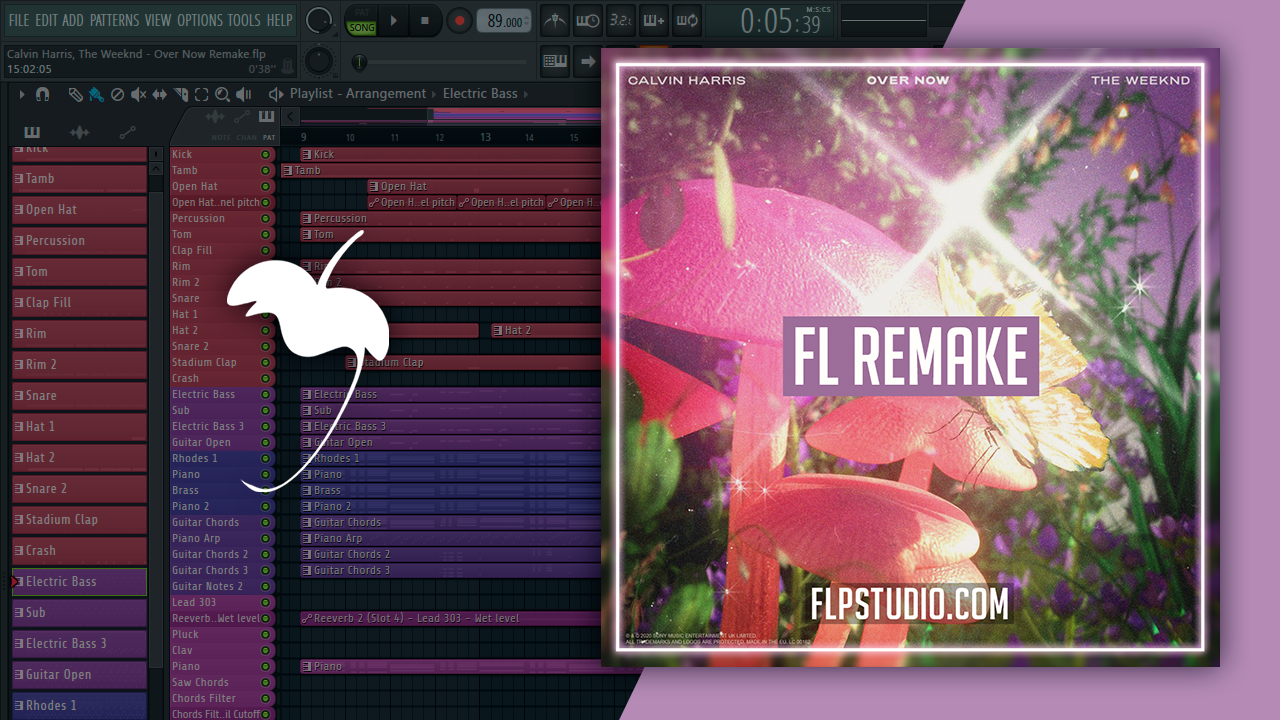Image resolution: width=1280 pixels, height=720 pixels.
Task: Expand the arrow after Electric Bass breadcrumb
Action: click(527, 94)
